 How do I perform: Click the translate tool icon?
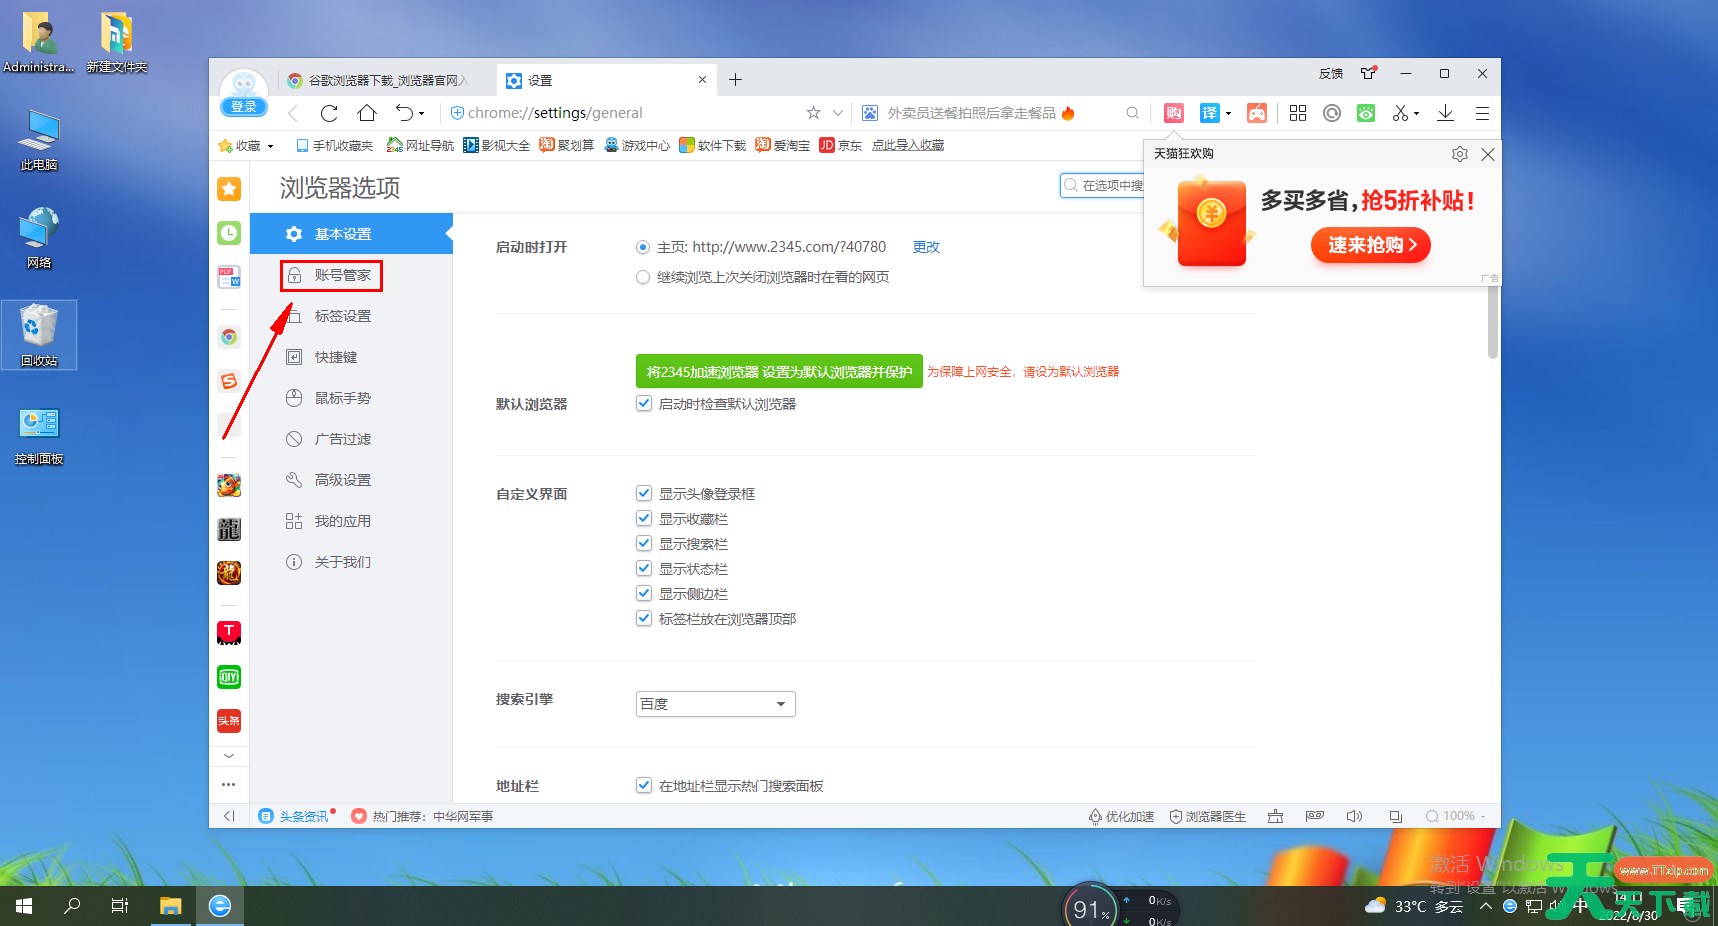point(1209,113)
